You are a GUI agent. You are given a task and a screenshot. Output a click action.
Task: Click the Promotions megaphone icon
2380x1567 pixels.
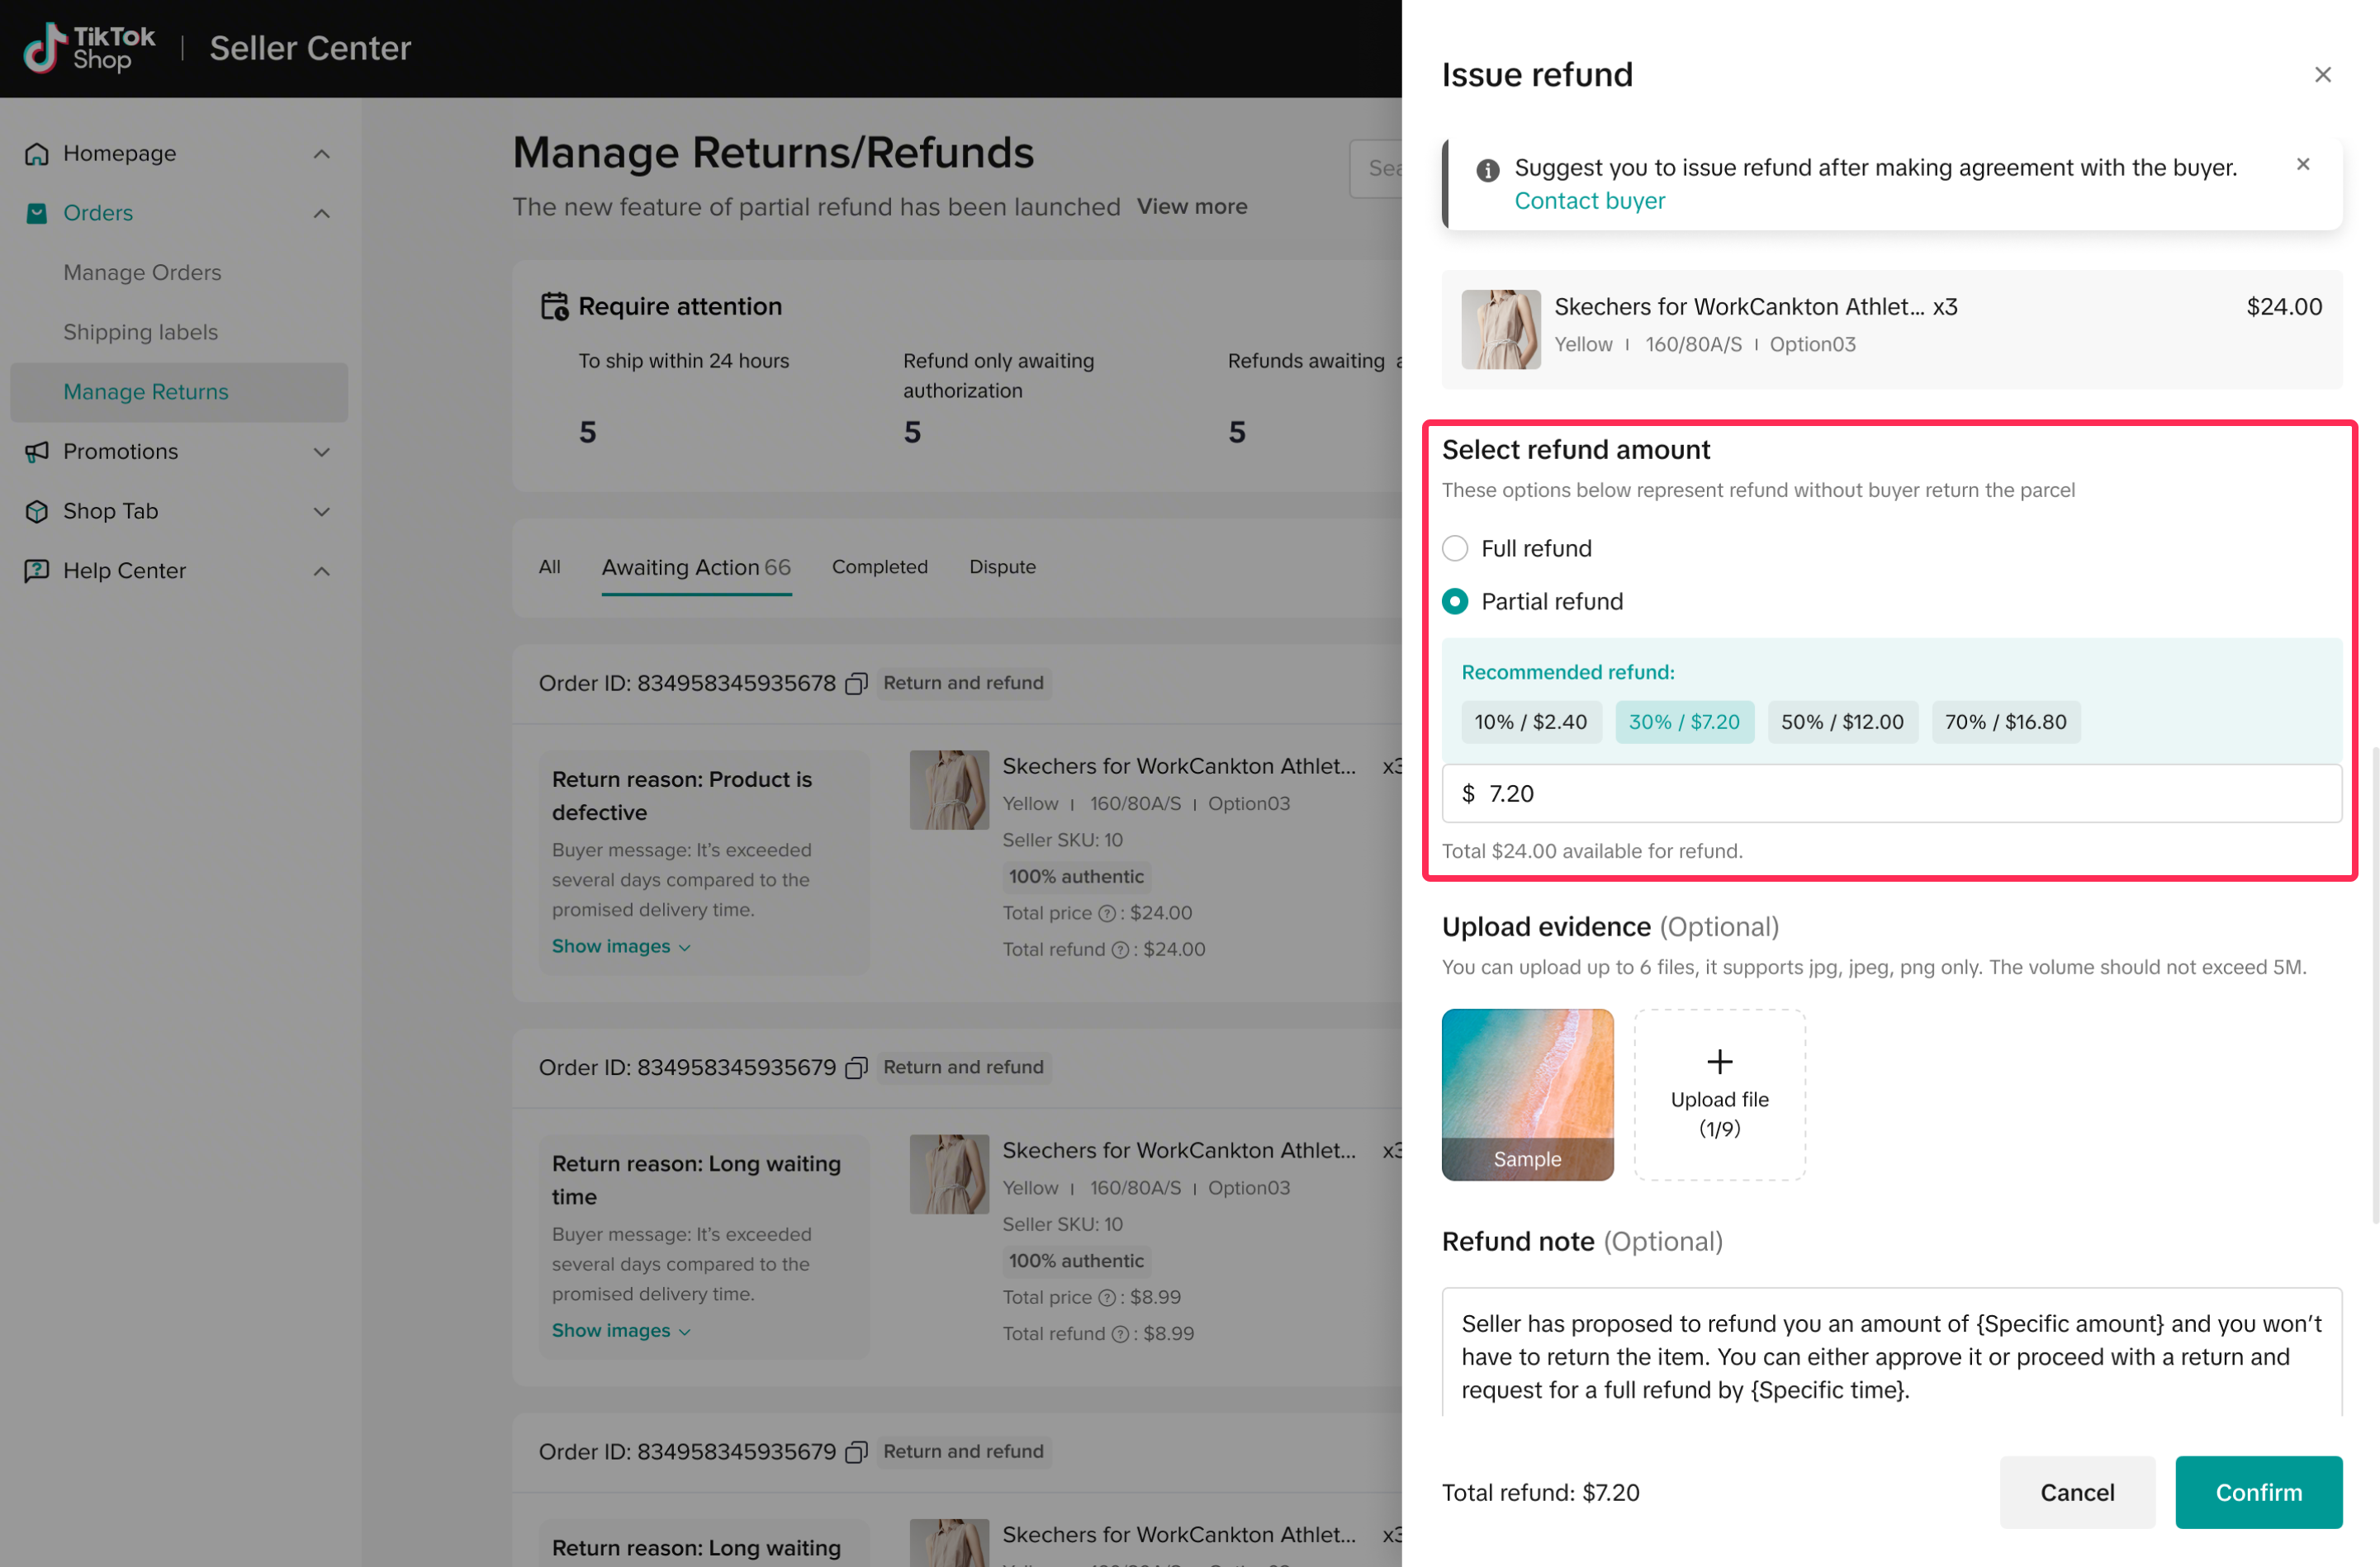pyautogui.click(x=37, y=452)
